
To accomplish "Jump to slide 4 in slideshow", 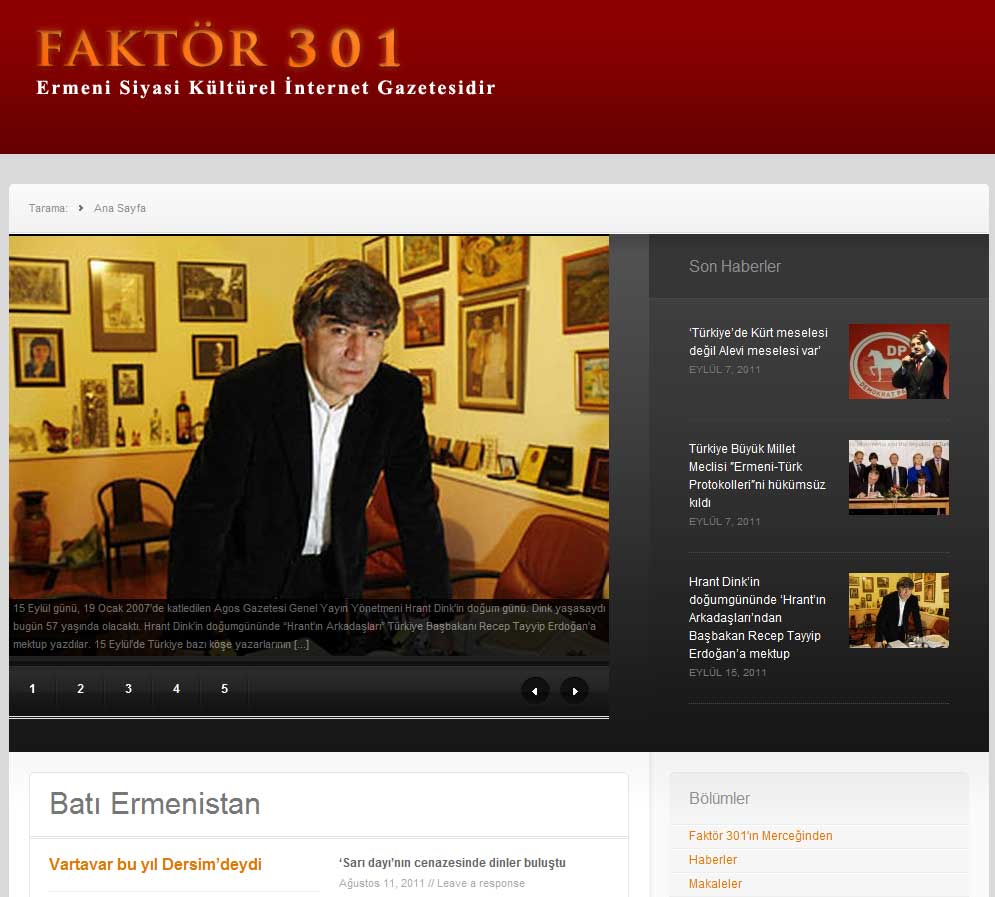I will coord(176,689).
